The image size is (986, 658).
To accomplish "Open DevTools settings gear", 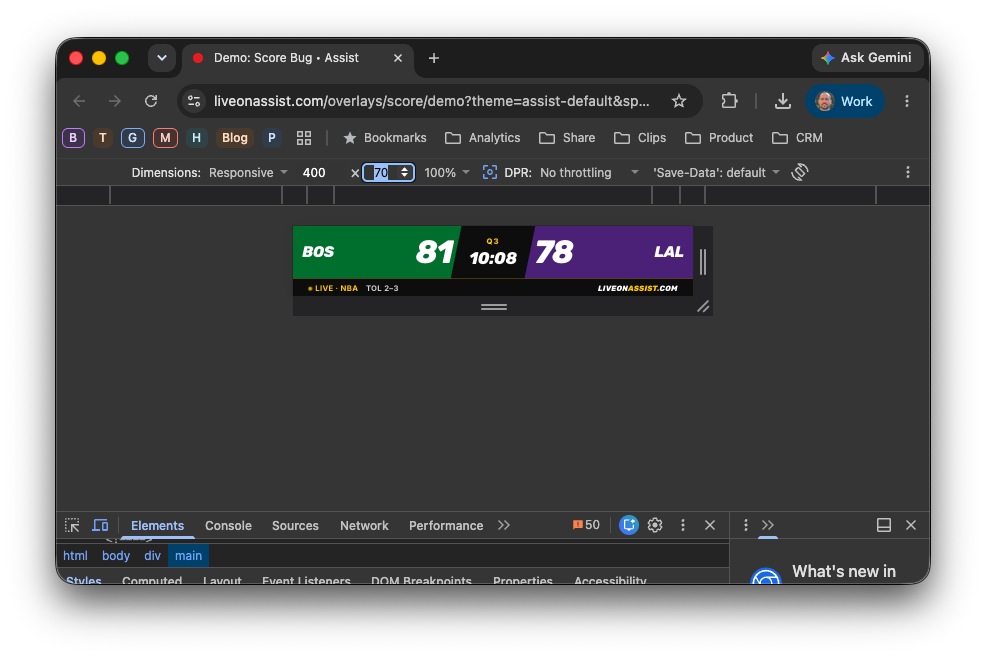I will pyautogui.click(x=655, y=525).
